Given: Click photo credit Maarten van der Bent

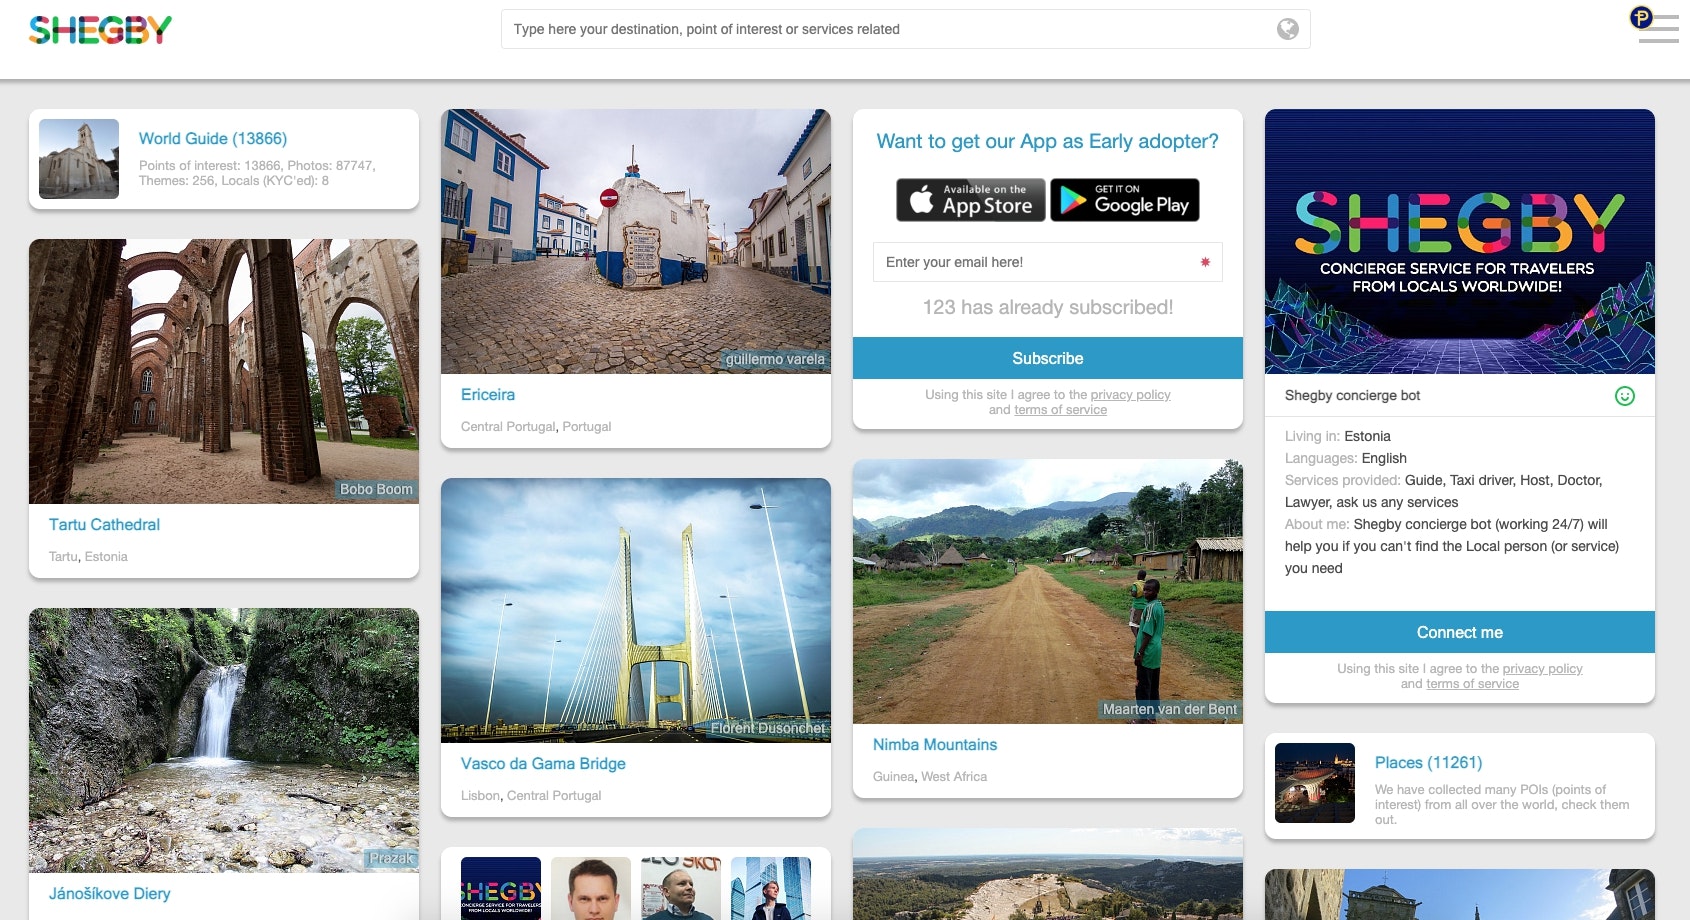Looking at the screenshot, I should coord(1169,710).
